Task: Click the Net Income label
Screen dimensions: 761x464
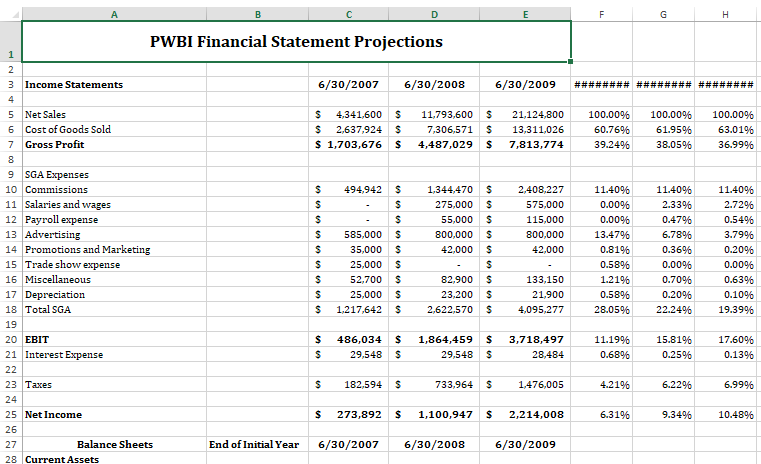Action: pyautogui.click(x=53, y=414)
